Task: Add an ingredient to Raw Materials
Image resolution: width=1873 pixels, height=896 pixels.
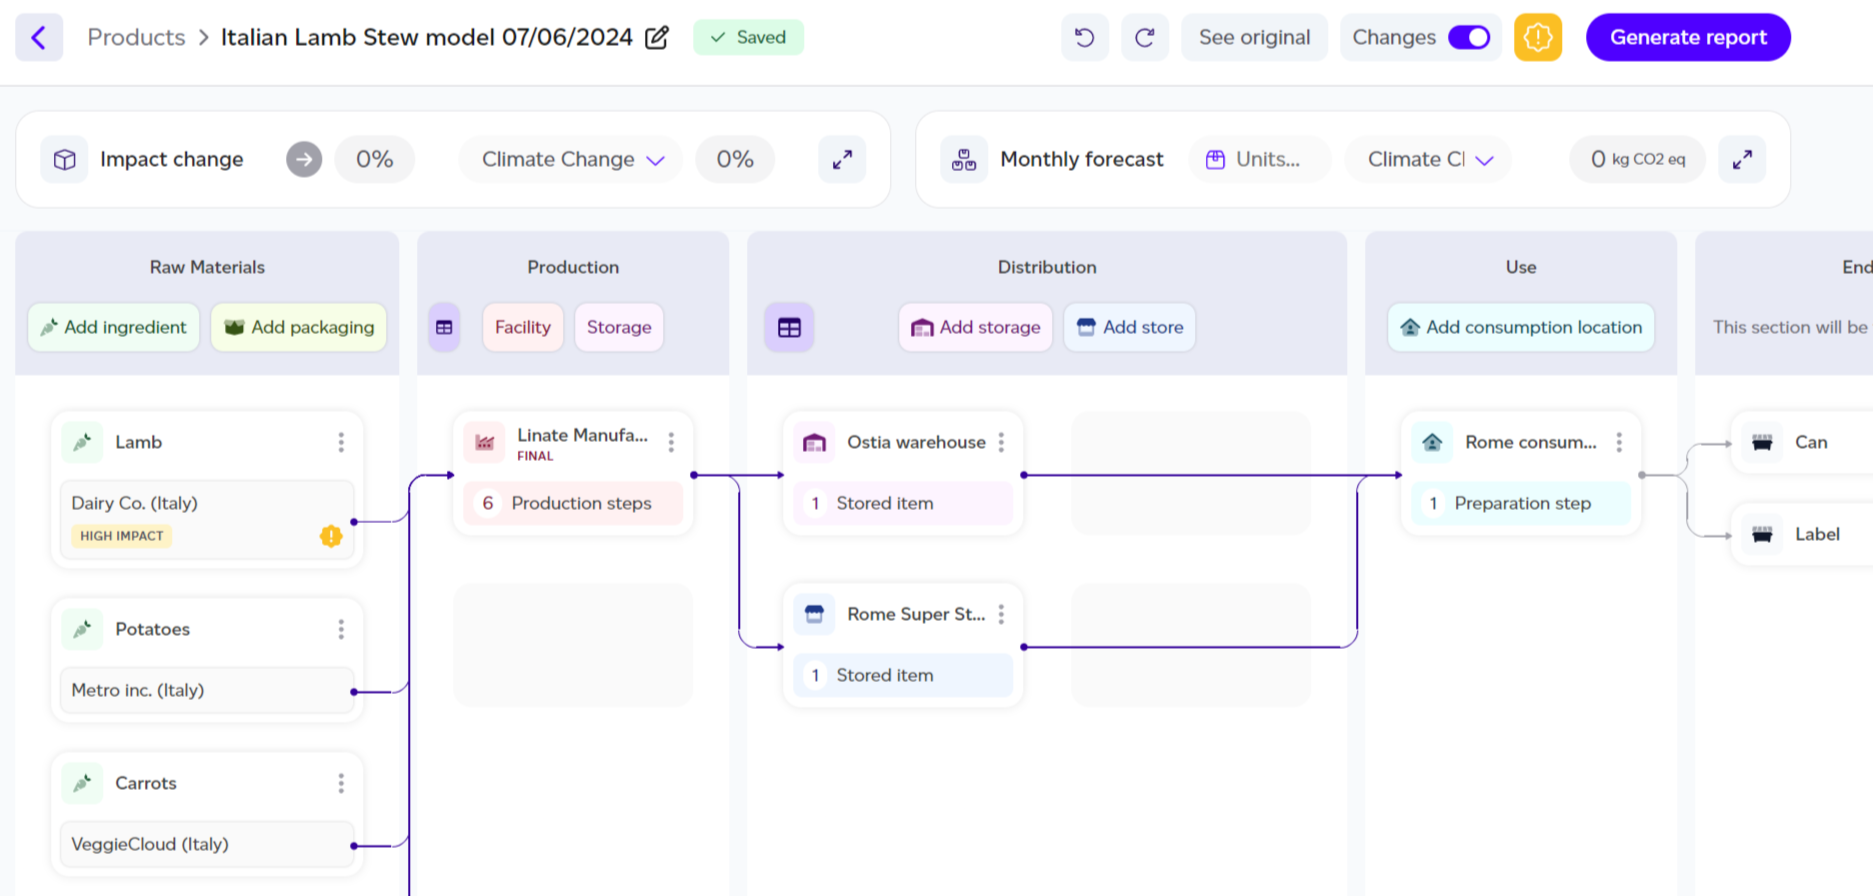Action: click(114, 327)
